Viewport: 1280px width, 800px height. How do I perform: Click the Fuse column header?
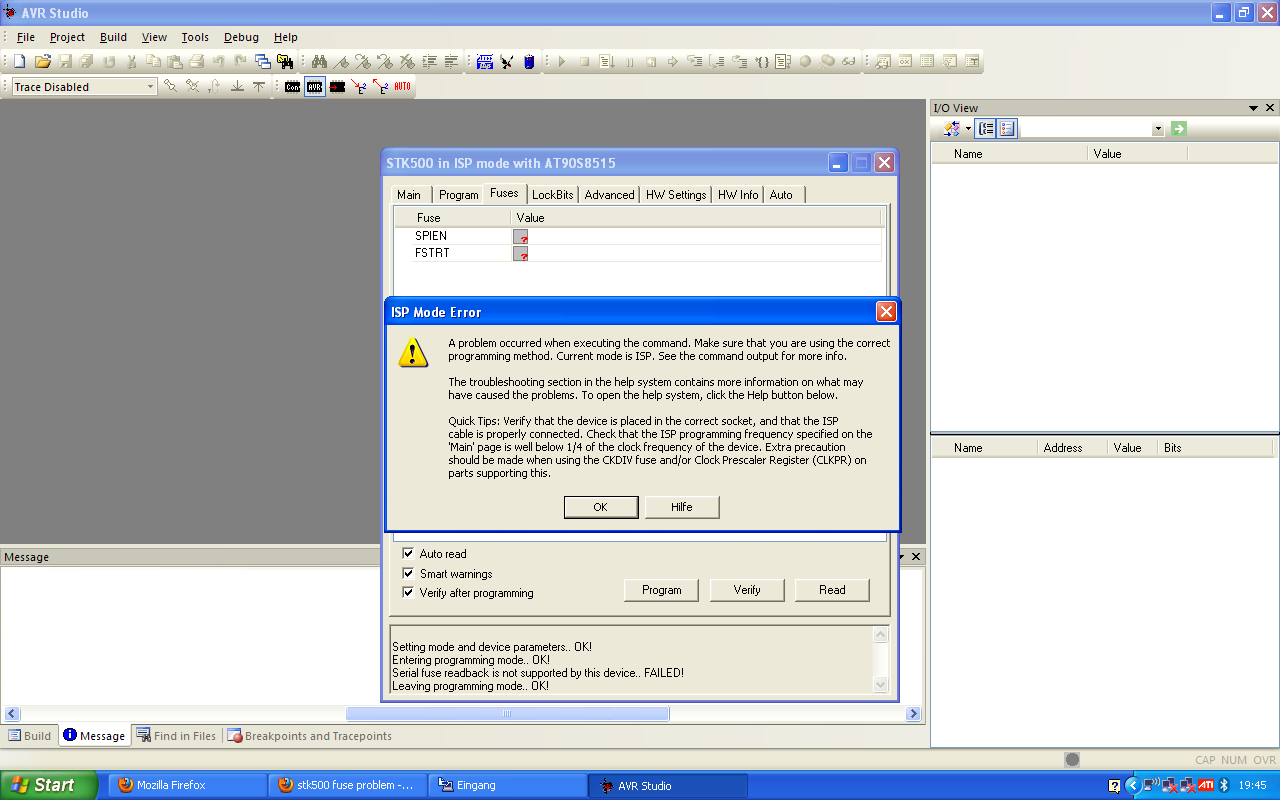(453, 218)
